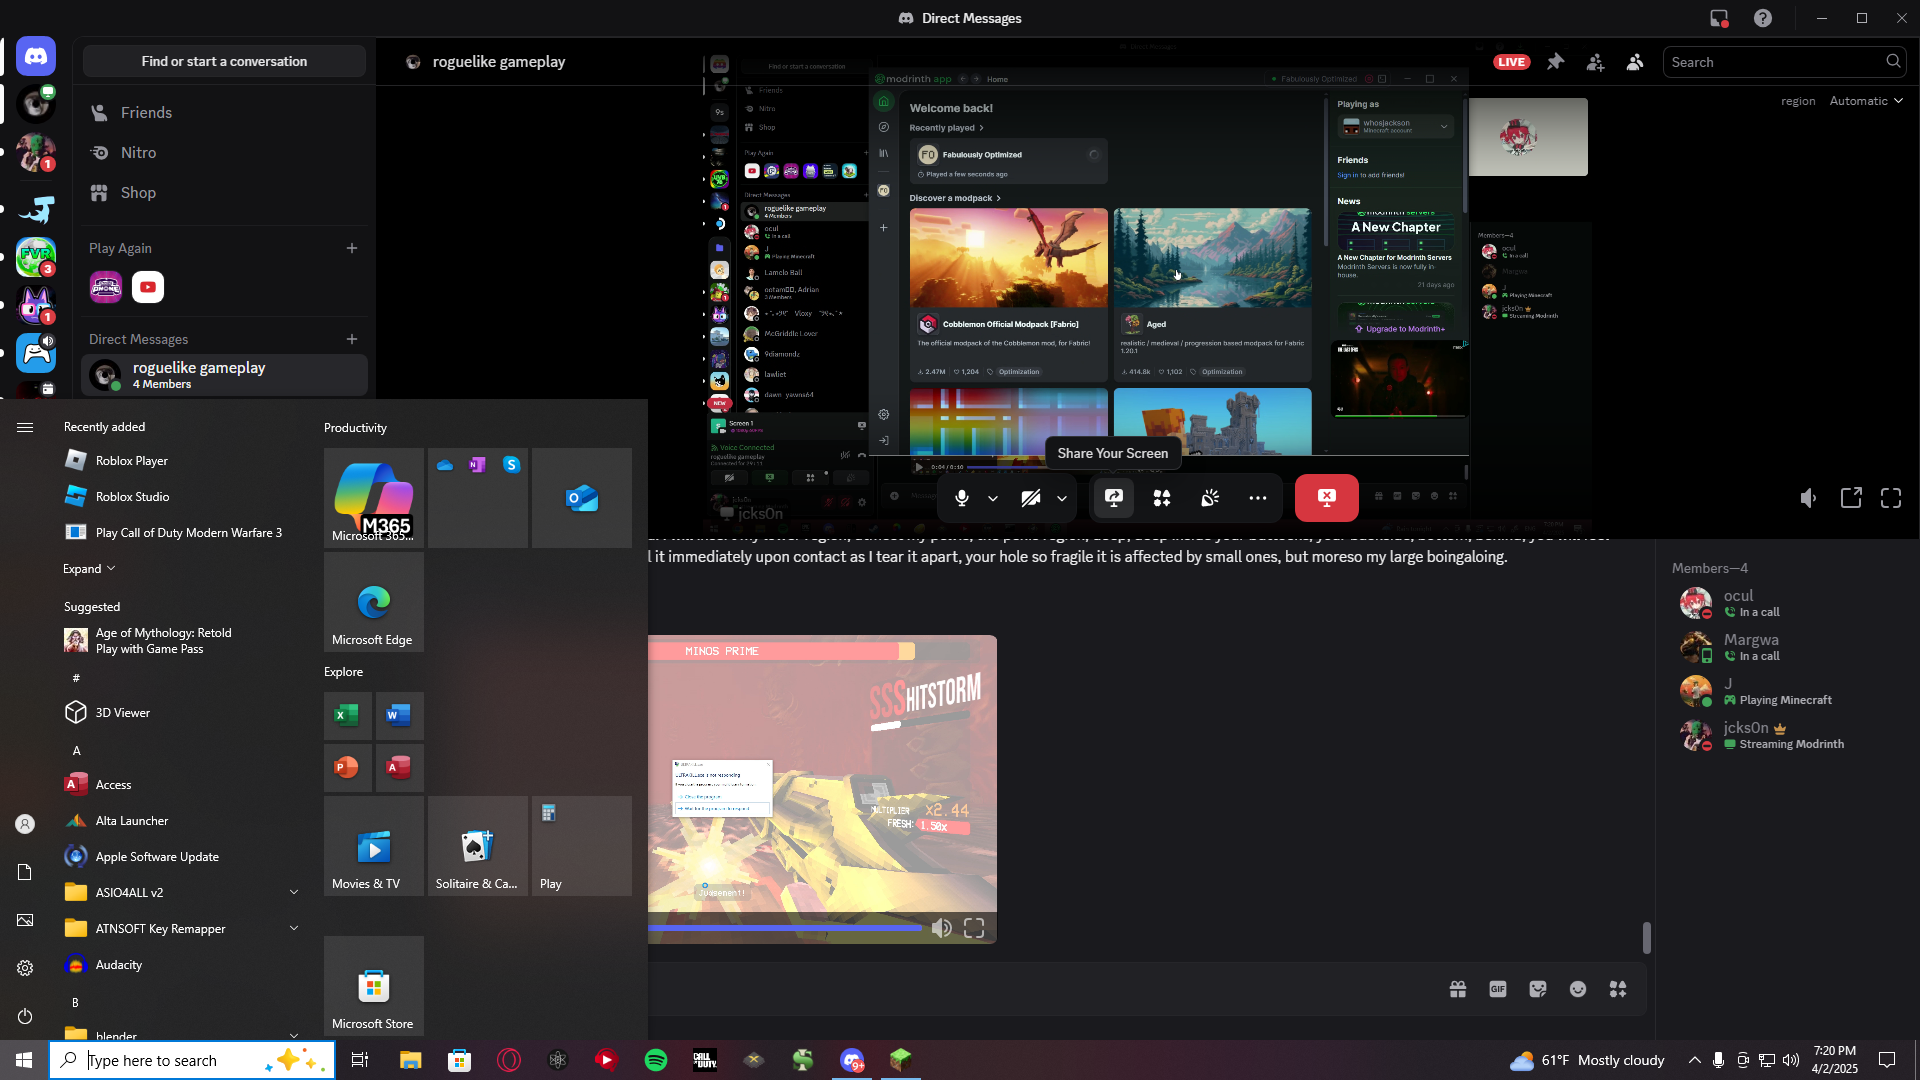
Task: Add friends to DM icon
Action: point(1595,62)
